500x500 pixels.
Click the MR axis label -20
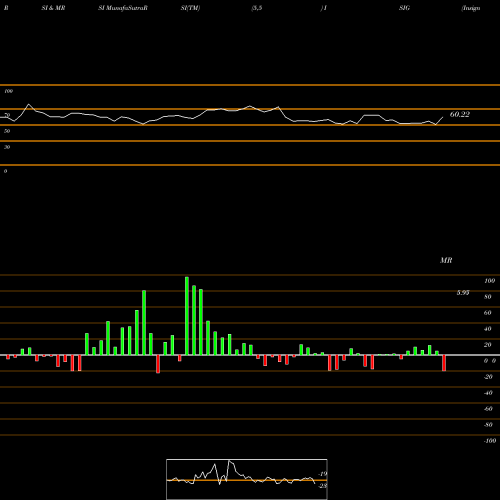click(488, 377)
